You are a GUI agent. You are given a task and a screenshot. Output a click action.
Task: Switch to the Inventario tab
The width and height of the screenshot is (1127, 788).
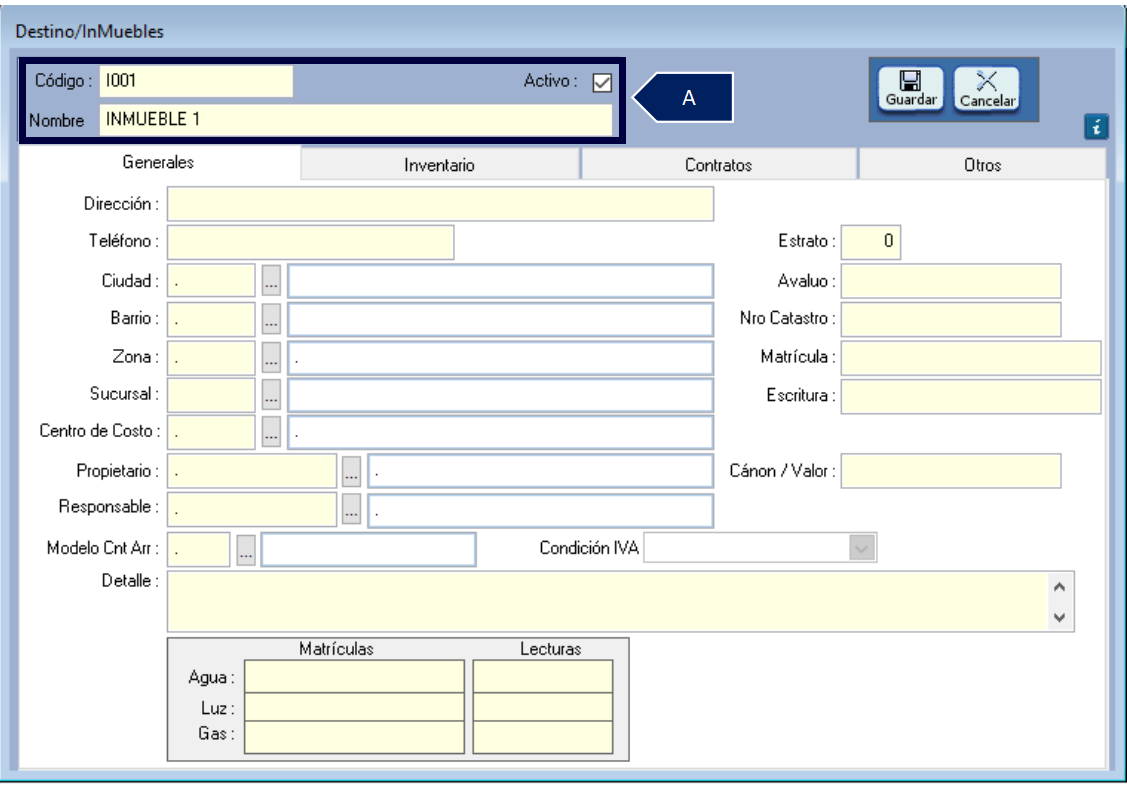[x=439, y=165]
